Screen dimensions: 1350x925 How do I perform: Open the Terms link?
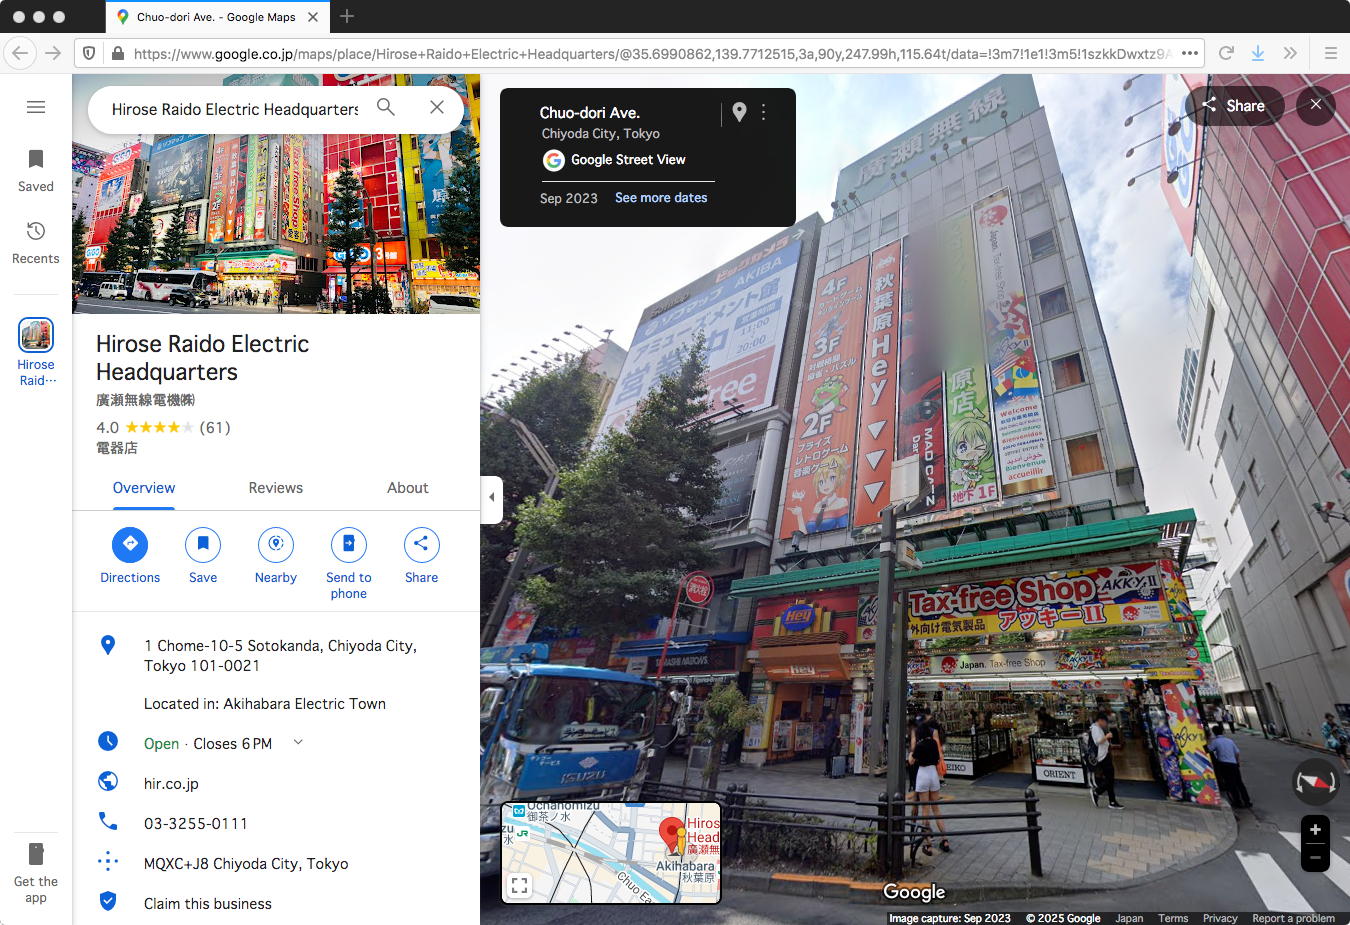(1173, 918)
